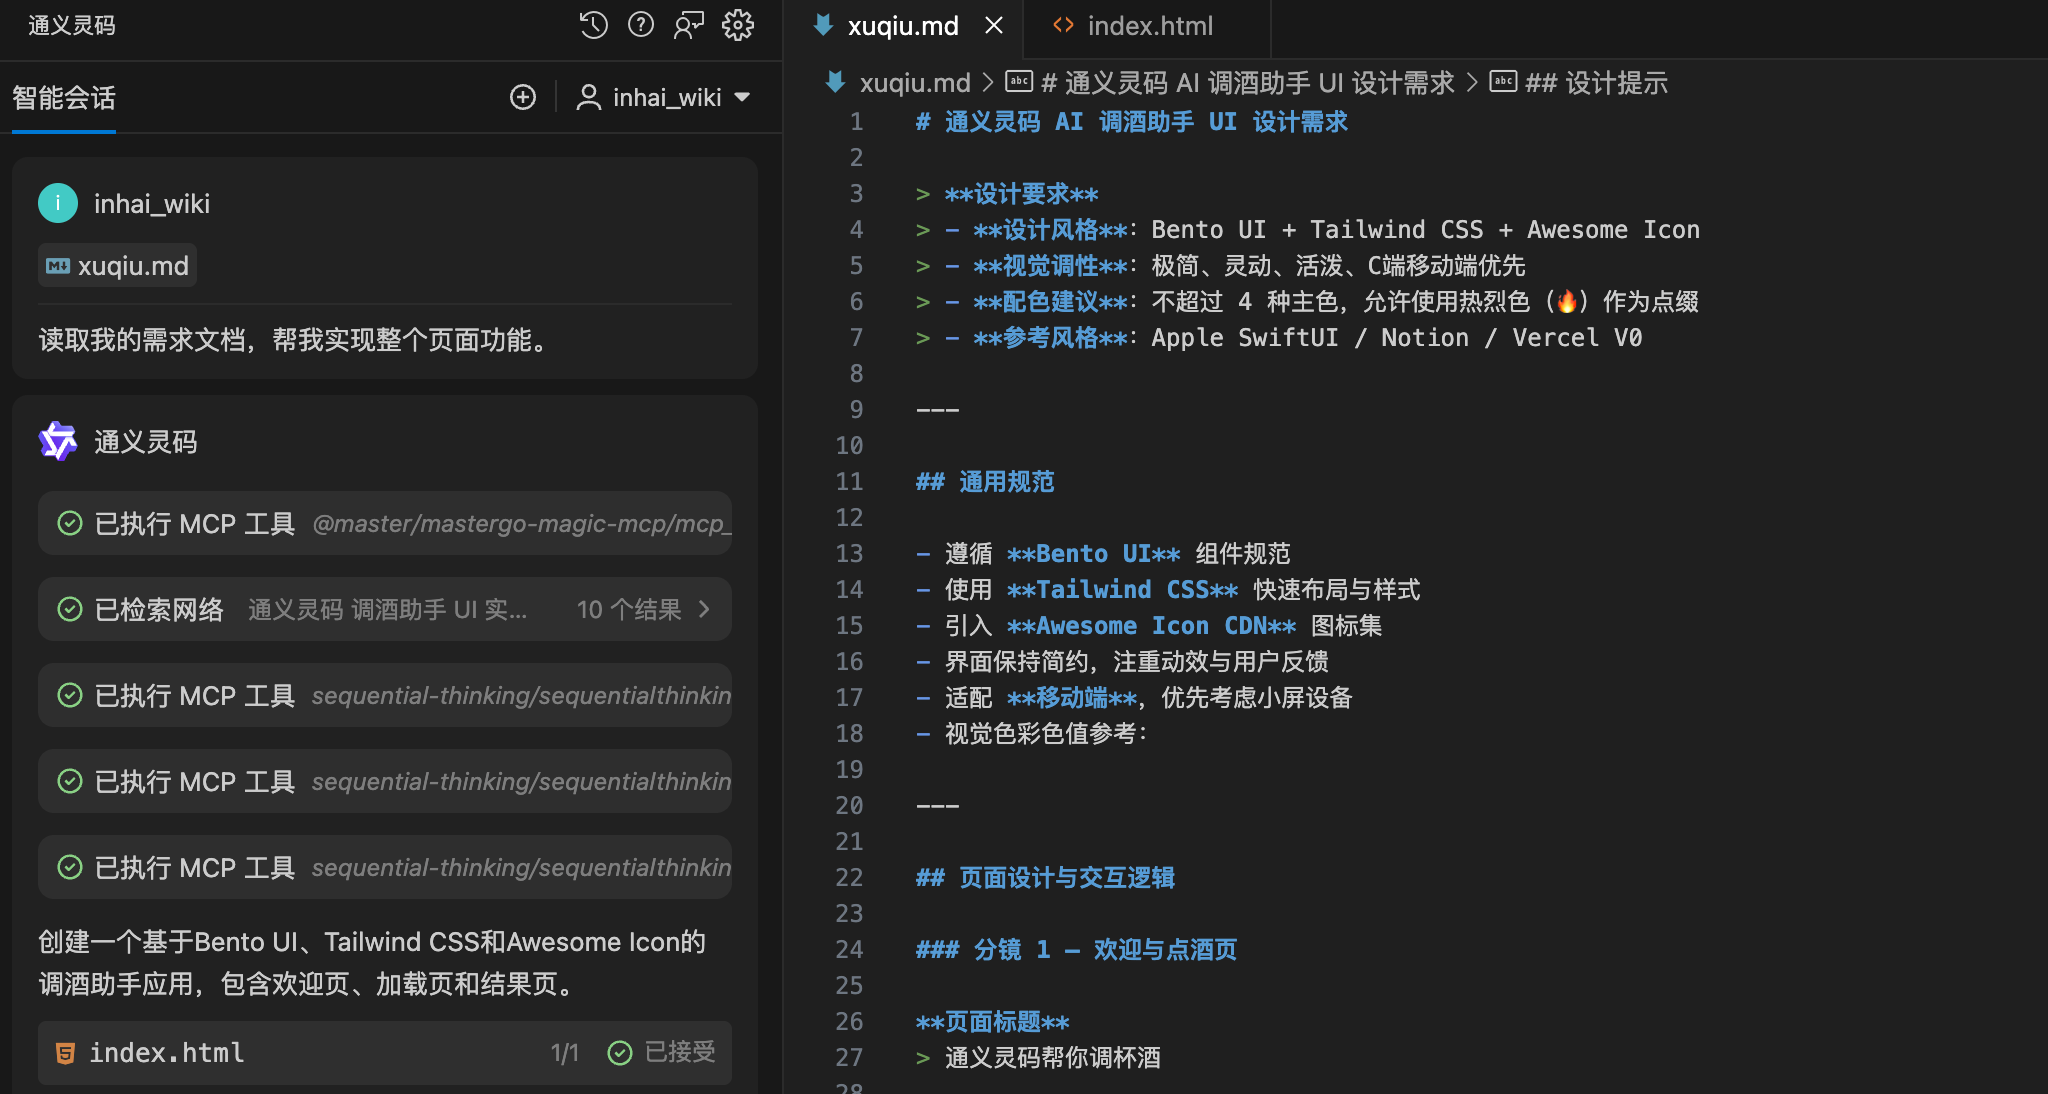The width and height of the screenshot is (2048, 1094).
Task: Click line number 22 in gutter
Action: pyautogui.click(x=849, y=877)
